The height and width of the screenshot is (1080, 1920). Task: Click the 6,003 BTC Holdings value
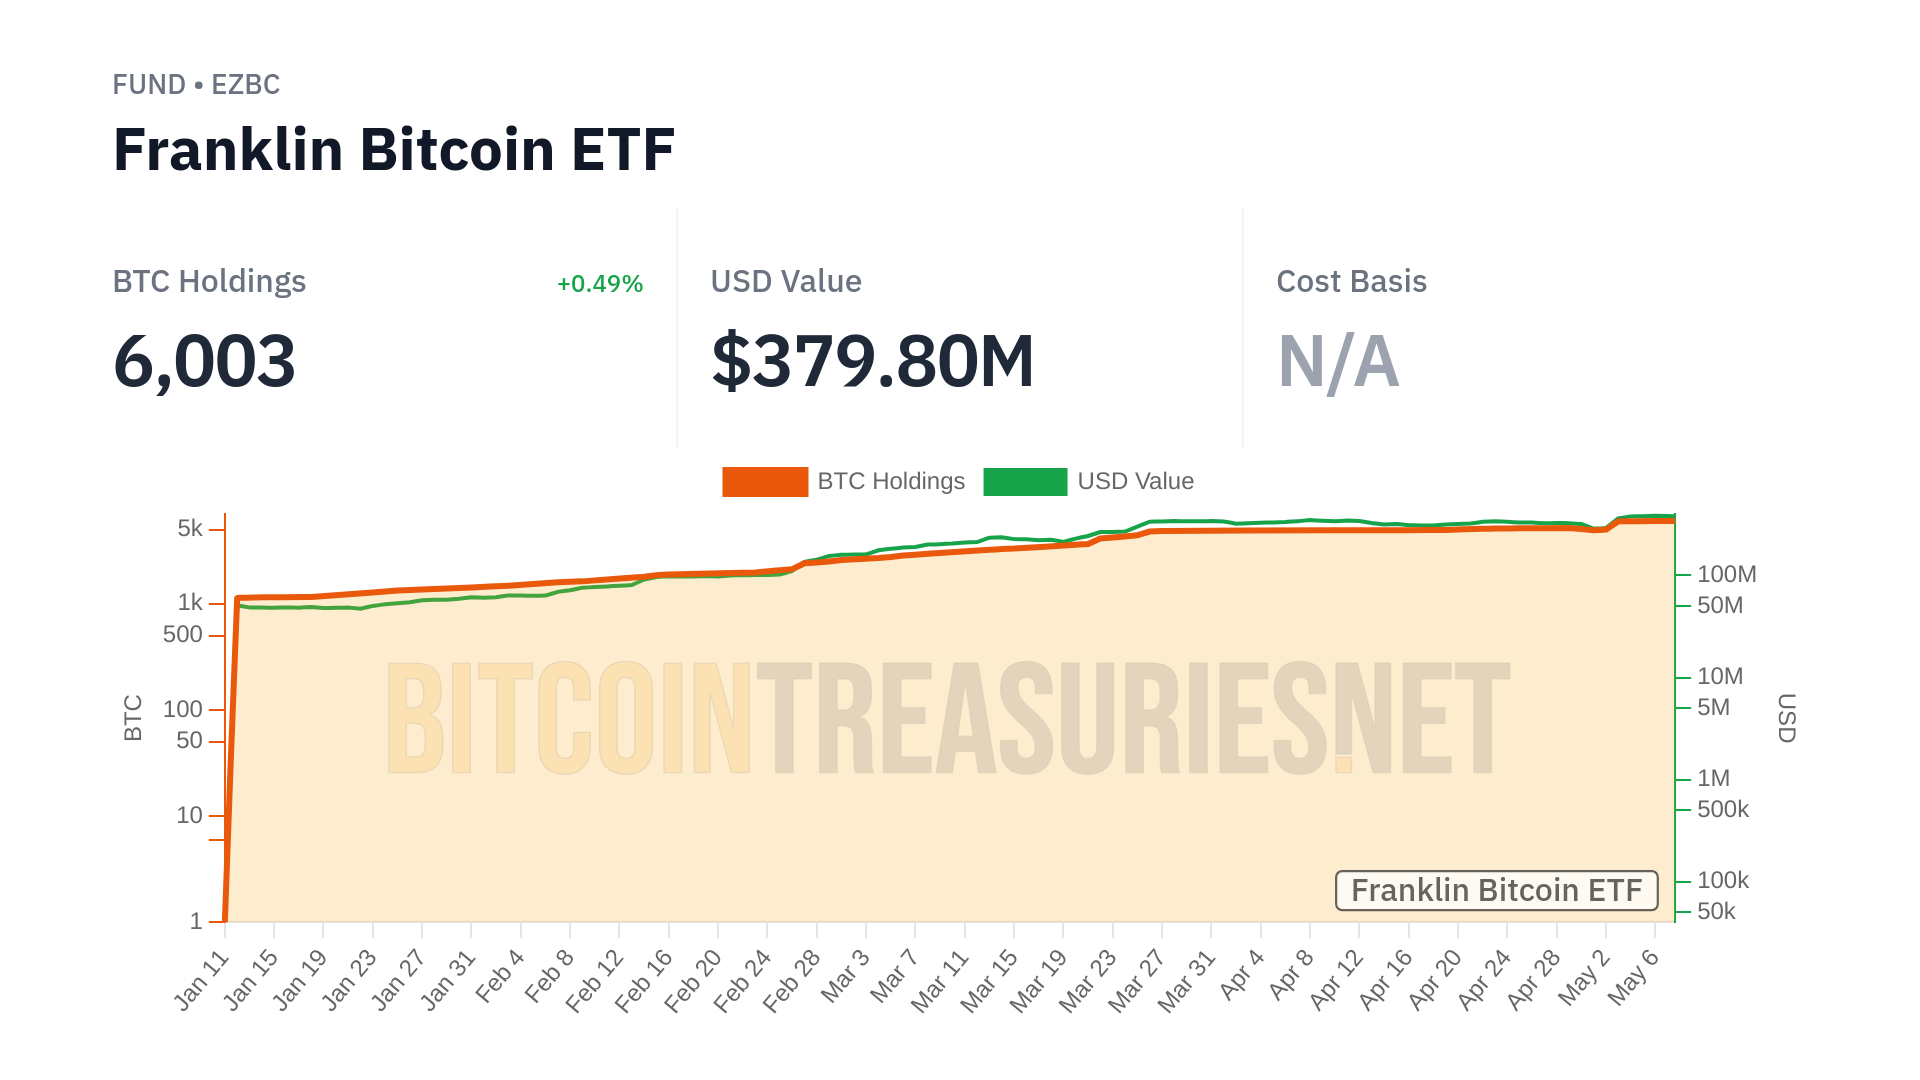[205, 361]
